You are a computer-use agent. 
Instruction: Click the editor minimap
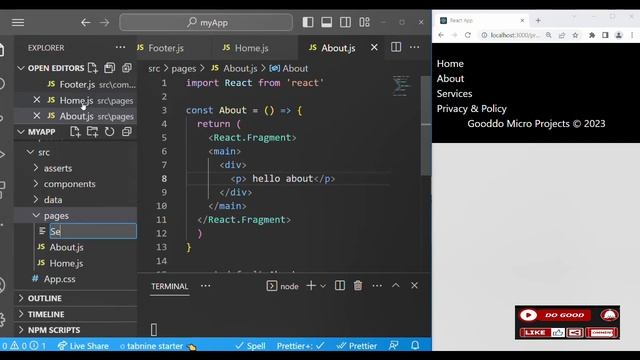402,86
